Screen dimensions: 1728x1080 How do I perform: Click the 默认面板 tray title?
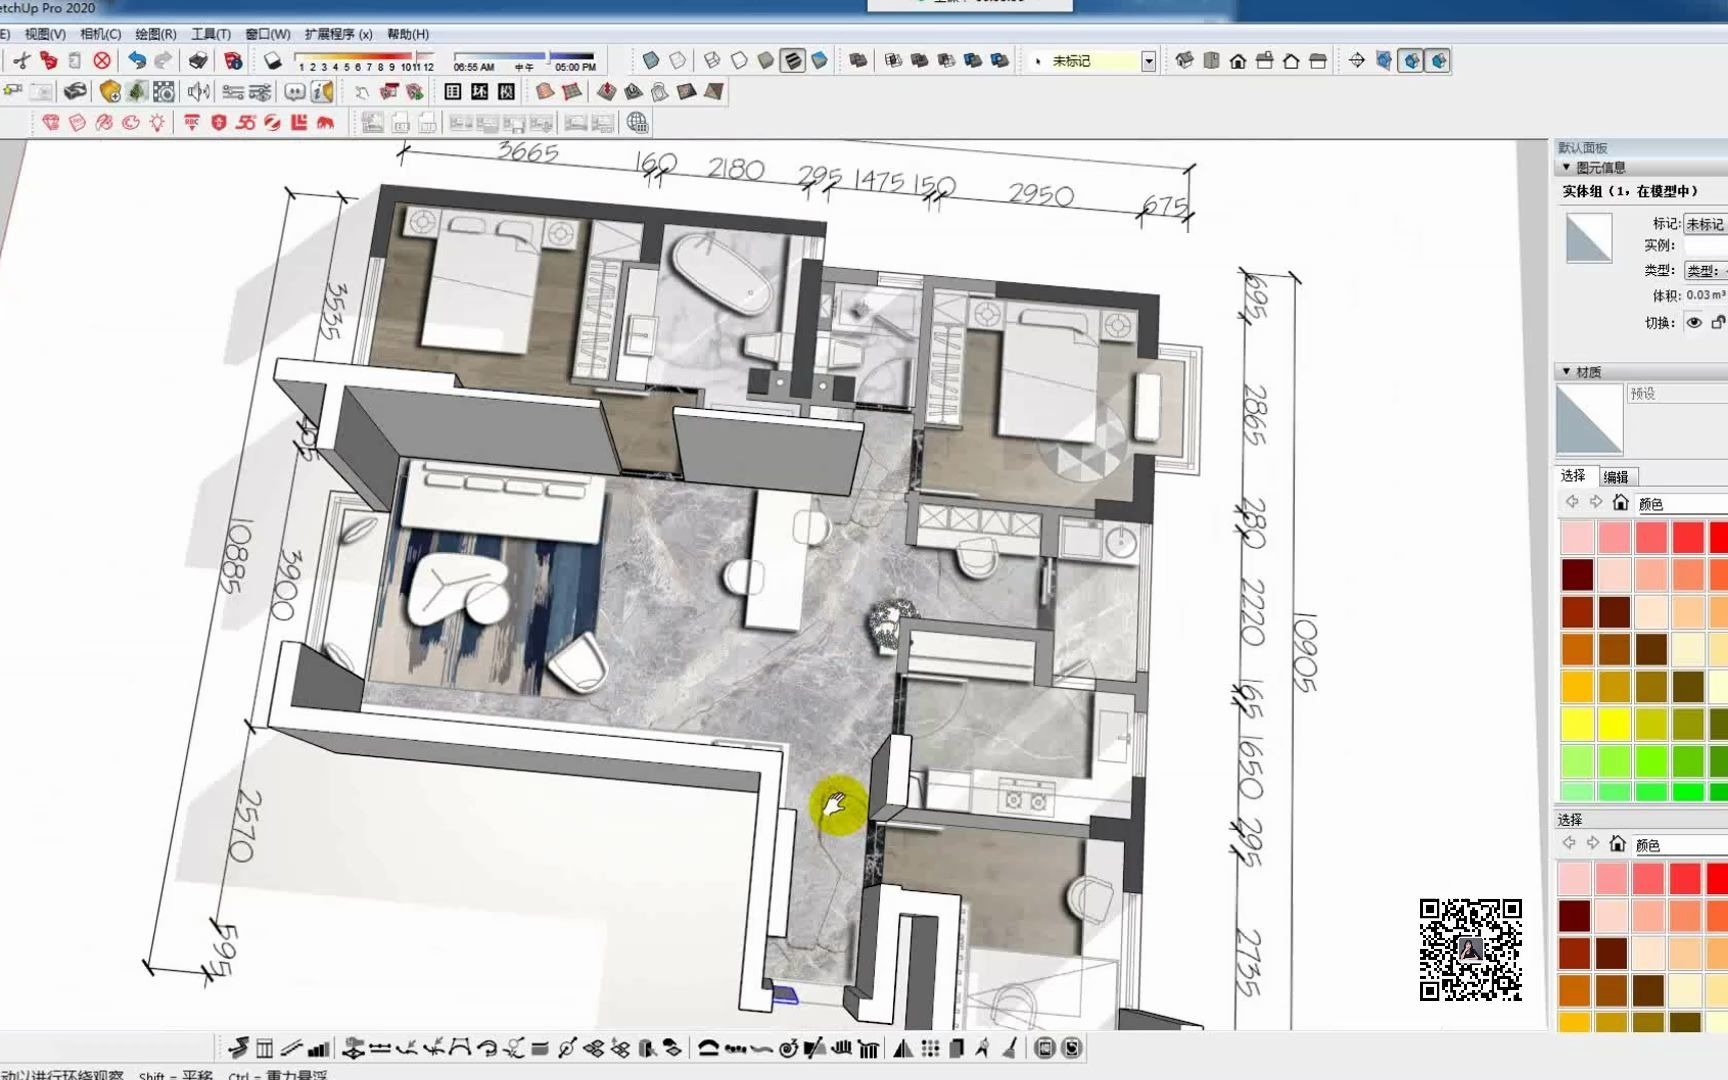tap(1583, 148)
